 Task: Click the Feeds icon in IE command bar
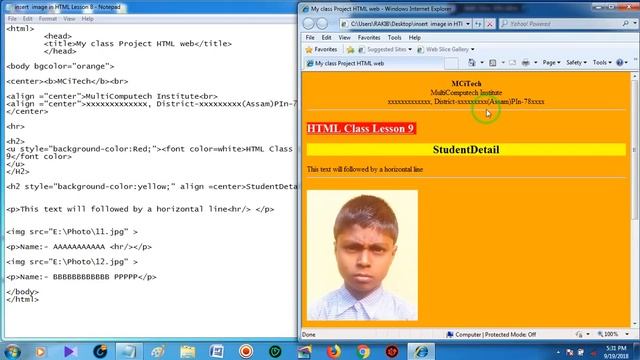pyautogui.click(x=493, y=62)
